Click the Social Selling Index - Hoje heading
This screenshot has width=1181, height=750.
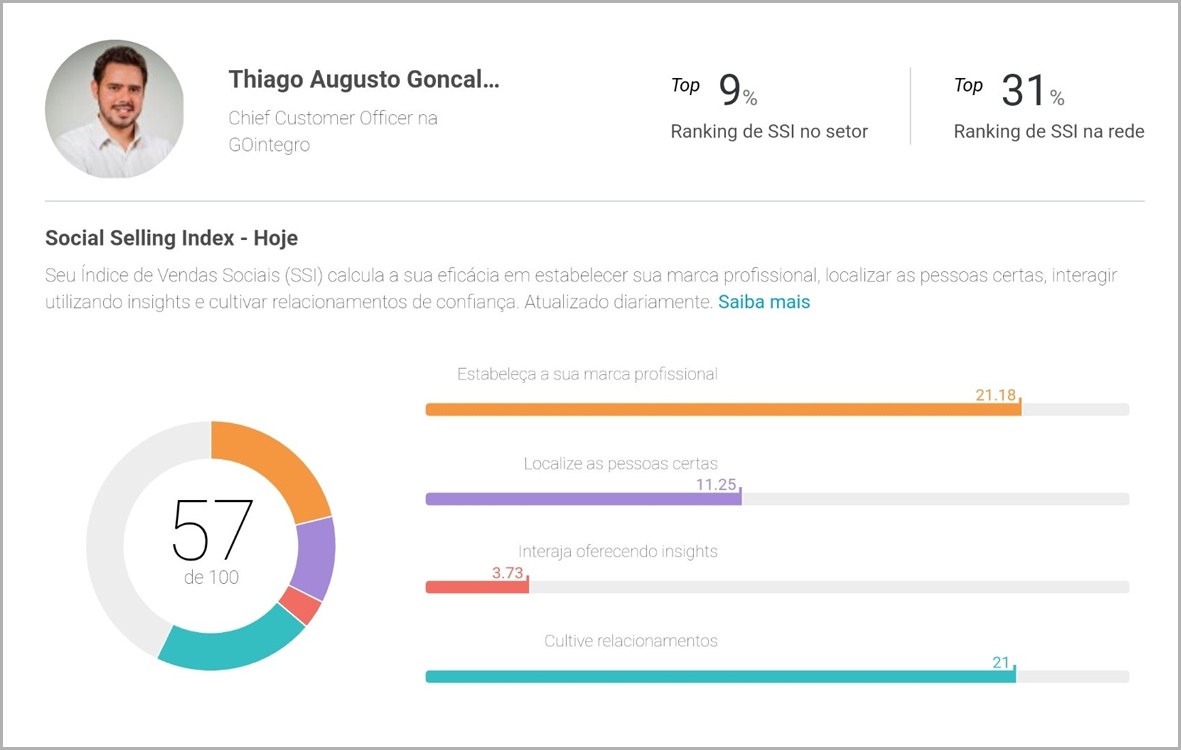170,238
